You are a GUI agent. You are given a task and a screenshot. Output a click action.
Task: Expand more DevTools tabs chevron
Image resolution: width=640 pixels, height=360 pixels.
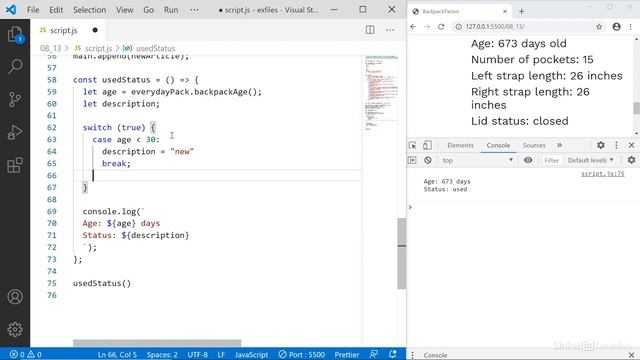559,145
